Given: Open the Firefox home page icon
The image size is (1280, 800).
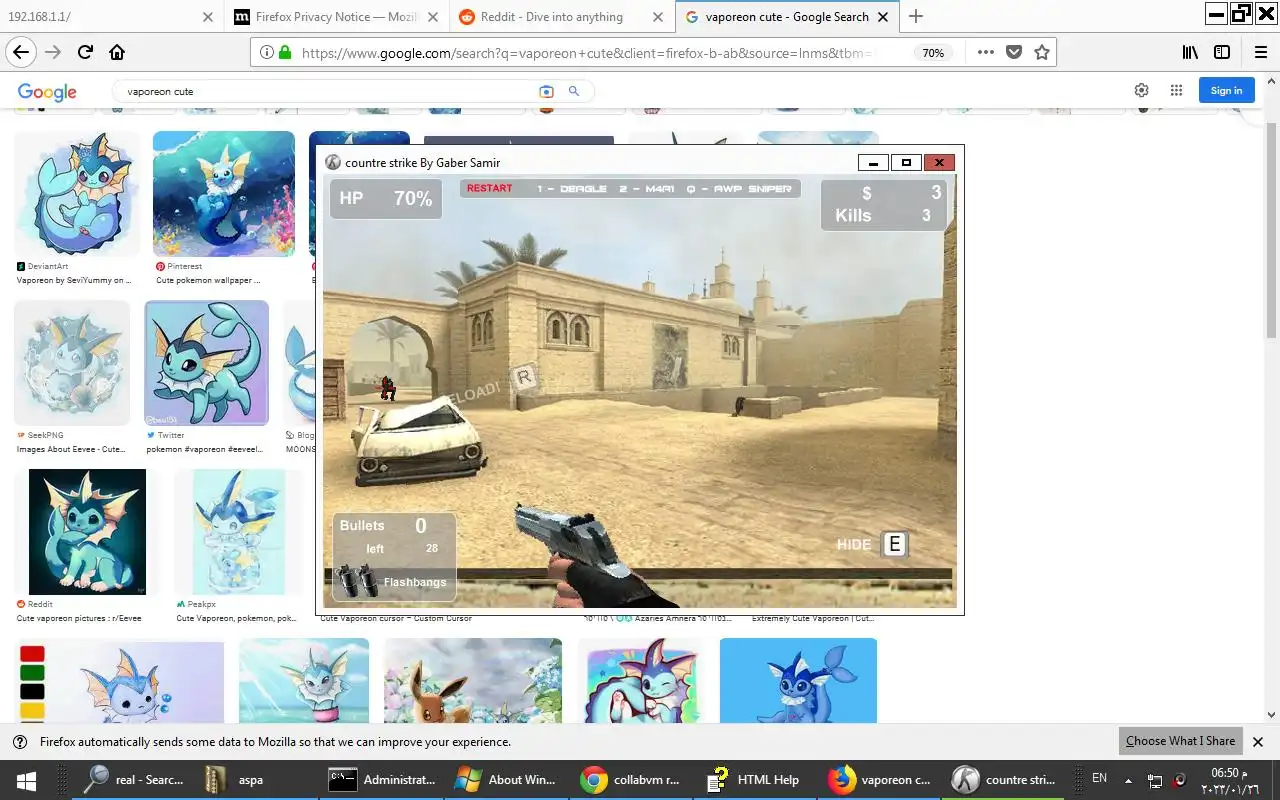Looking at the screenshot, I should coord(117,53).
